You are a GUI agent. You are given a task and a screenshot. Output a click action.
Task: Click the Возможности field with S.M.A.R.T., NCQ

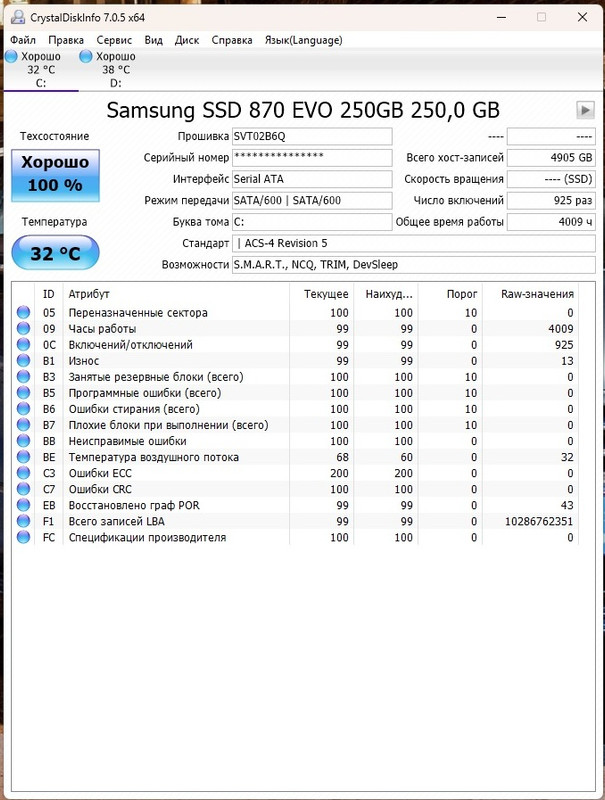click(x=414, y=265)
